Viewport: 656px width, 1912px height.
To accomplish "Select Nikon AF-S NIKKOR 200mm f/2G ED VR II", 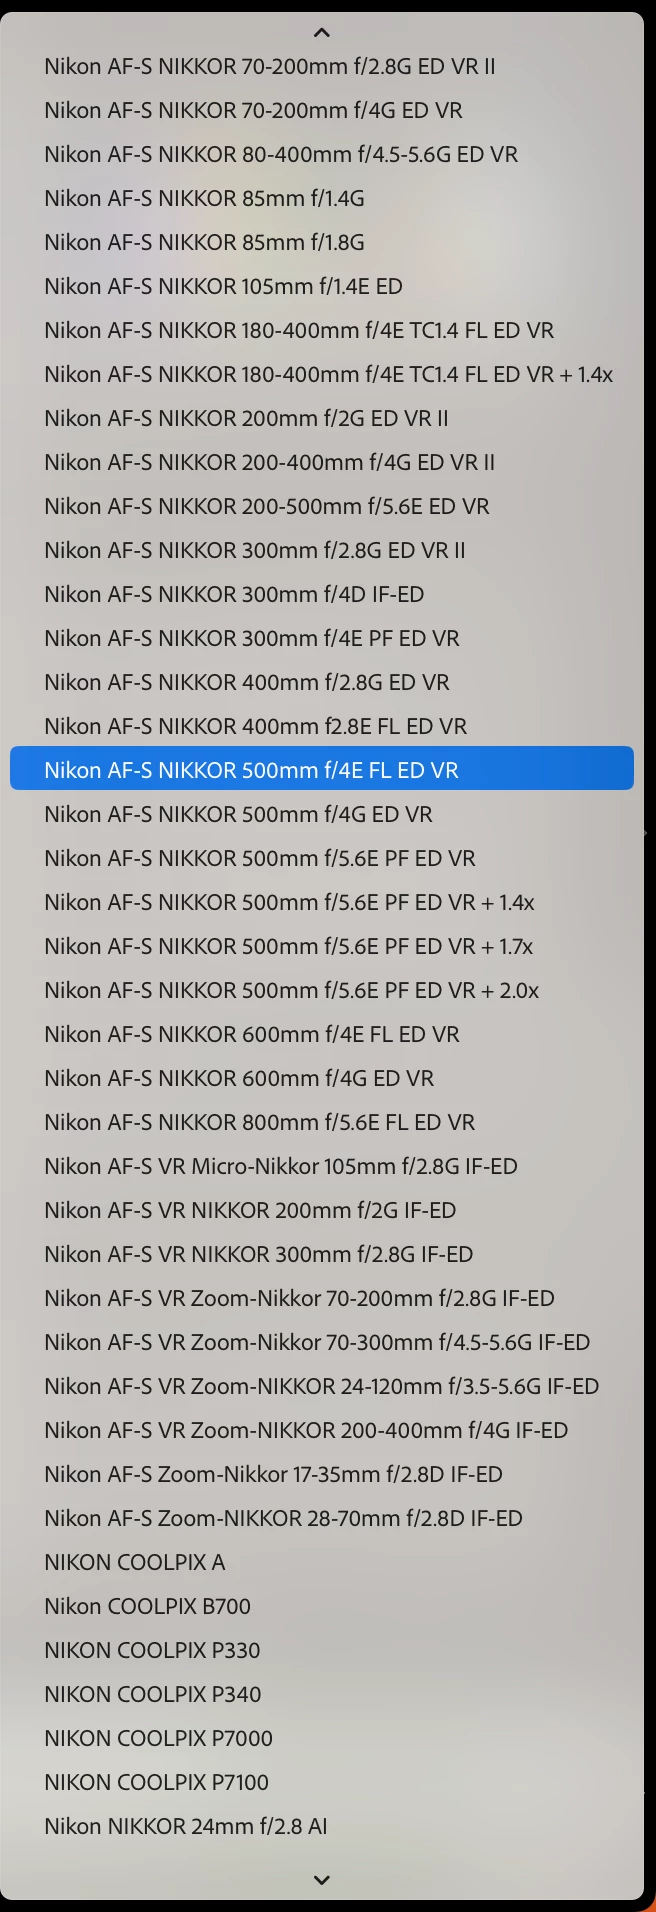I will (x=322, y=418).
